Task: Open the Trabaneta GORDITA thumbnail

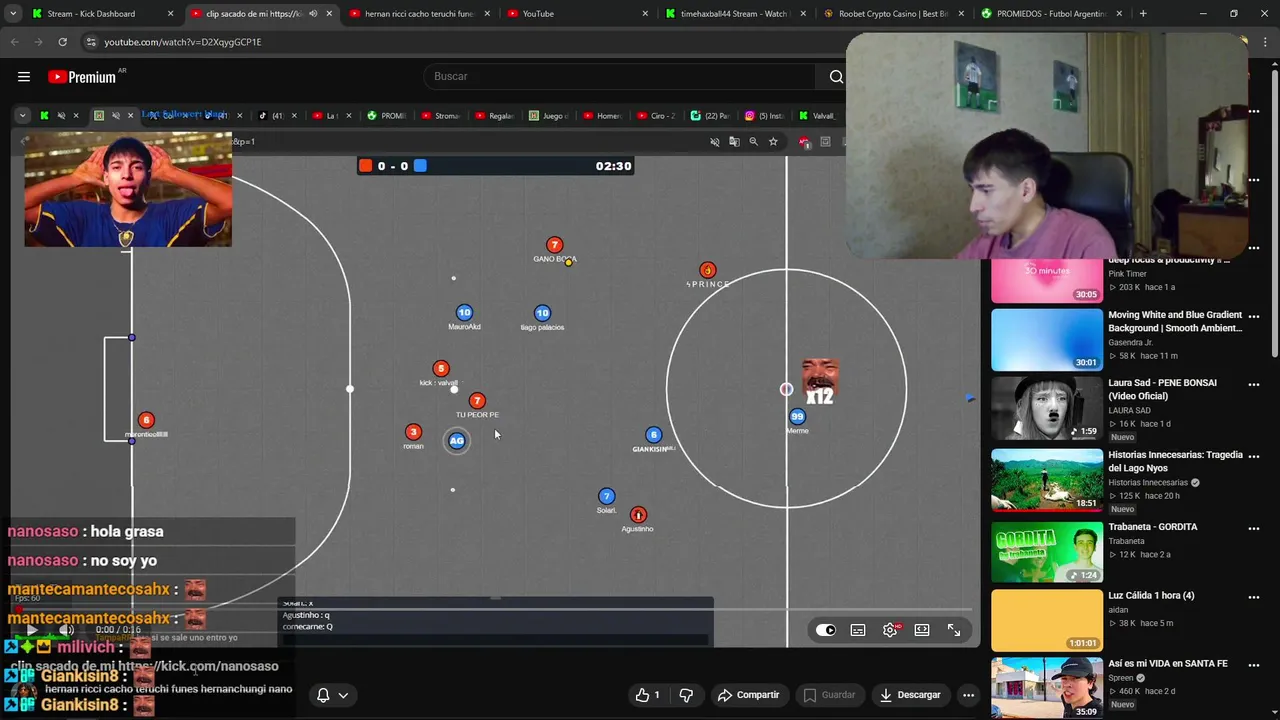Action: coord(1047,551)
